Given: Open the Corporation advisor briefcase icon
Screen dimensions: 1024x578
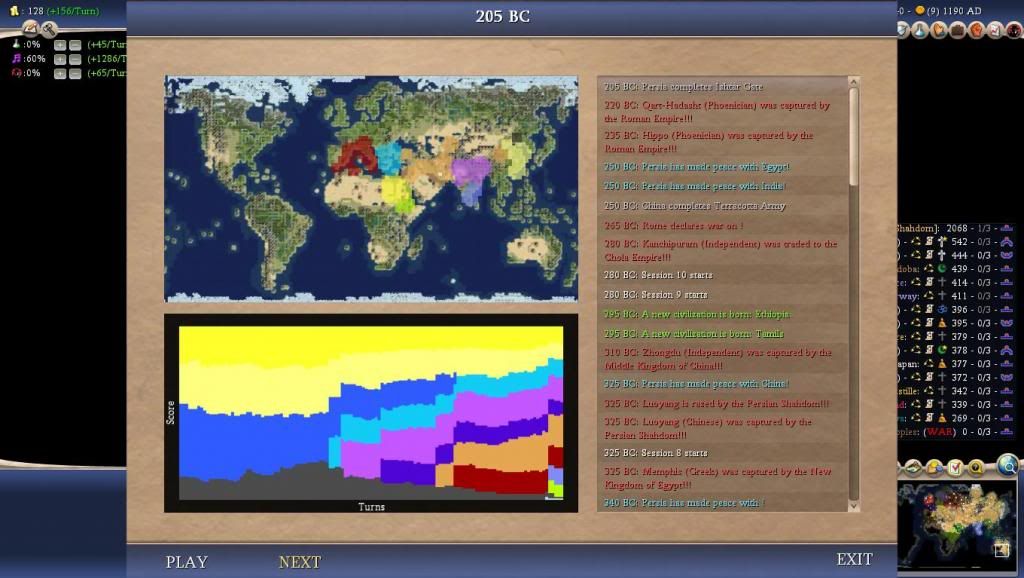Looking at the screenshot, I should pyautogui.click(x=958, y=30).
